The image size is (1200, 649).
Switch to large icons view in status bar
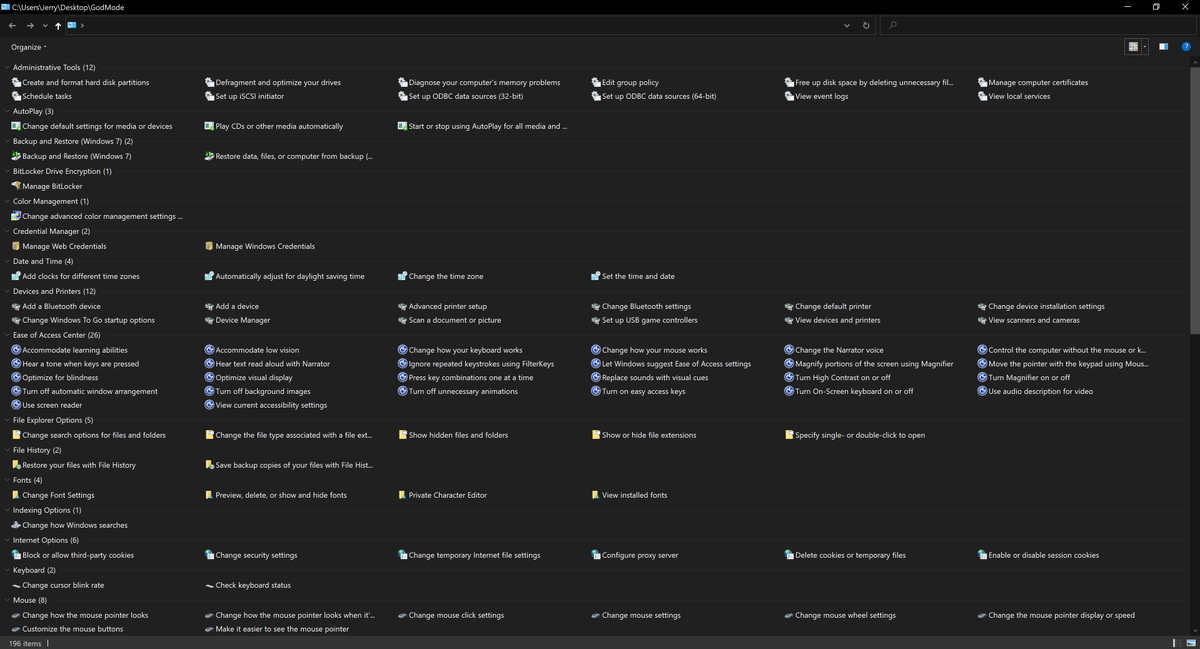point(1191,643)
